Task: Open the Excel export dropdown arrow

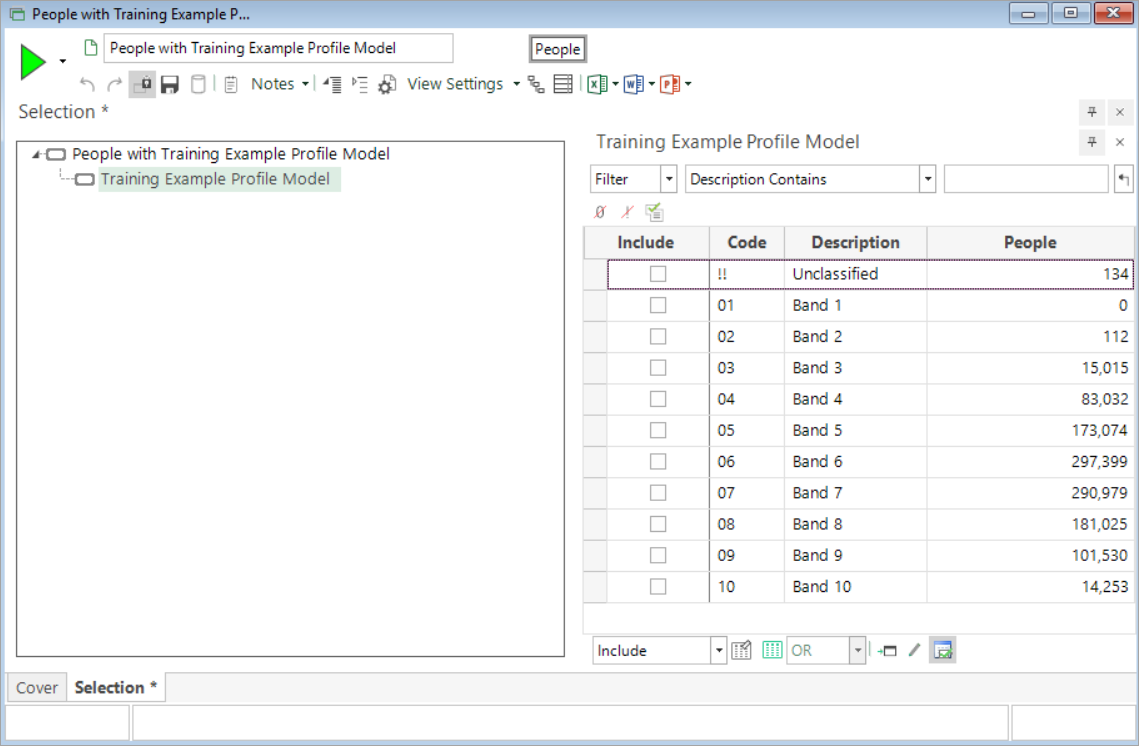Action: pyautogui.click(x=615, y=84)
